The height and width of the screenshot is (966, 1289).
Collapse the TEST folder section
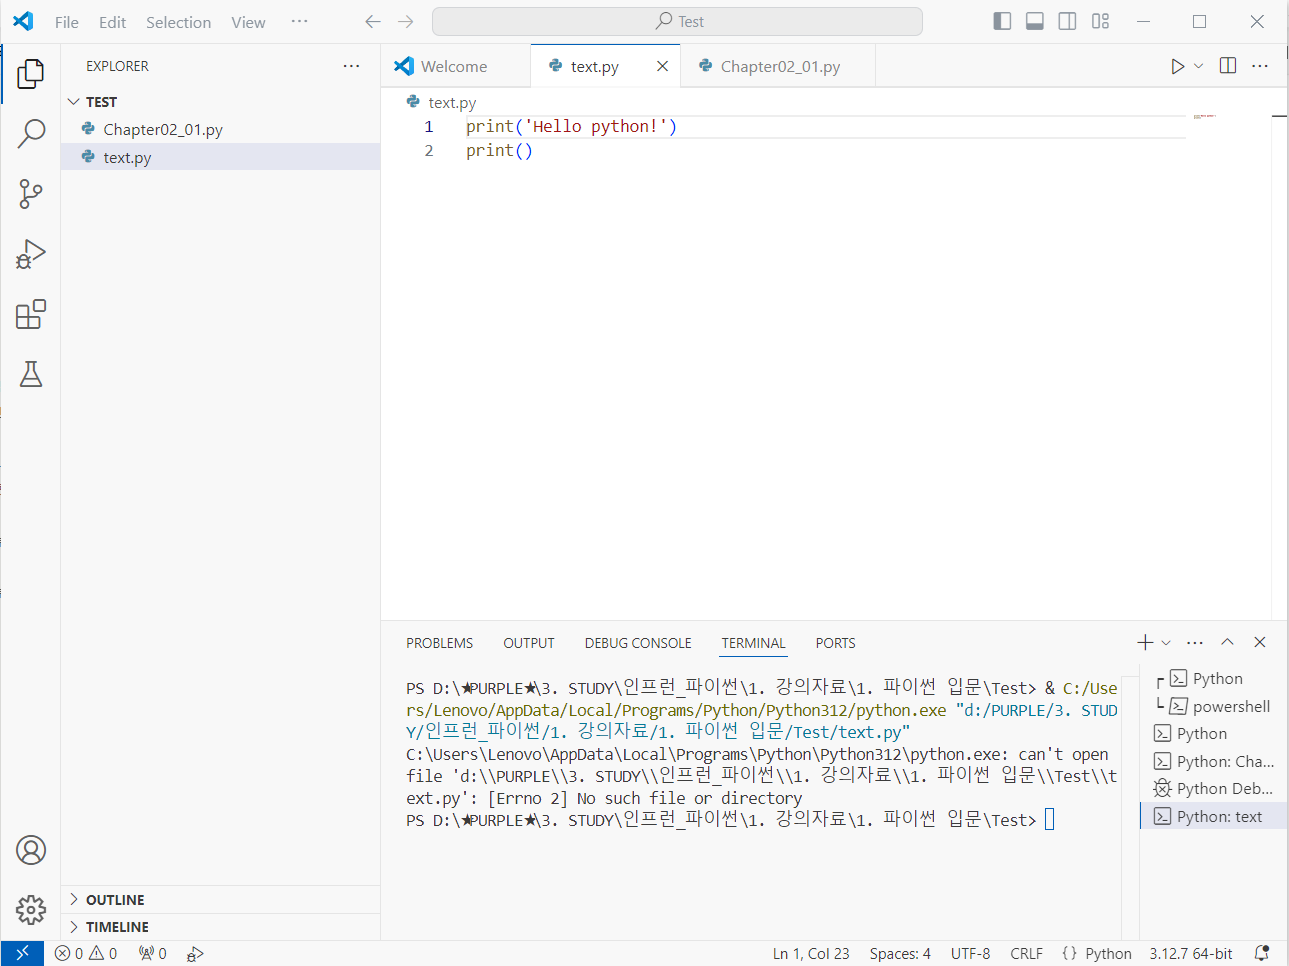pyautogui.click(x=220, y=102)
